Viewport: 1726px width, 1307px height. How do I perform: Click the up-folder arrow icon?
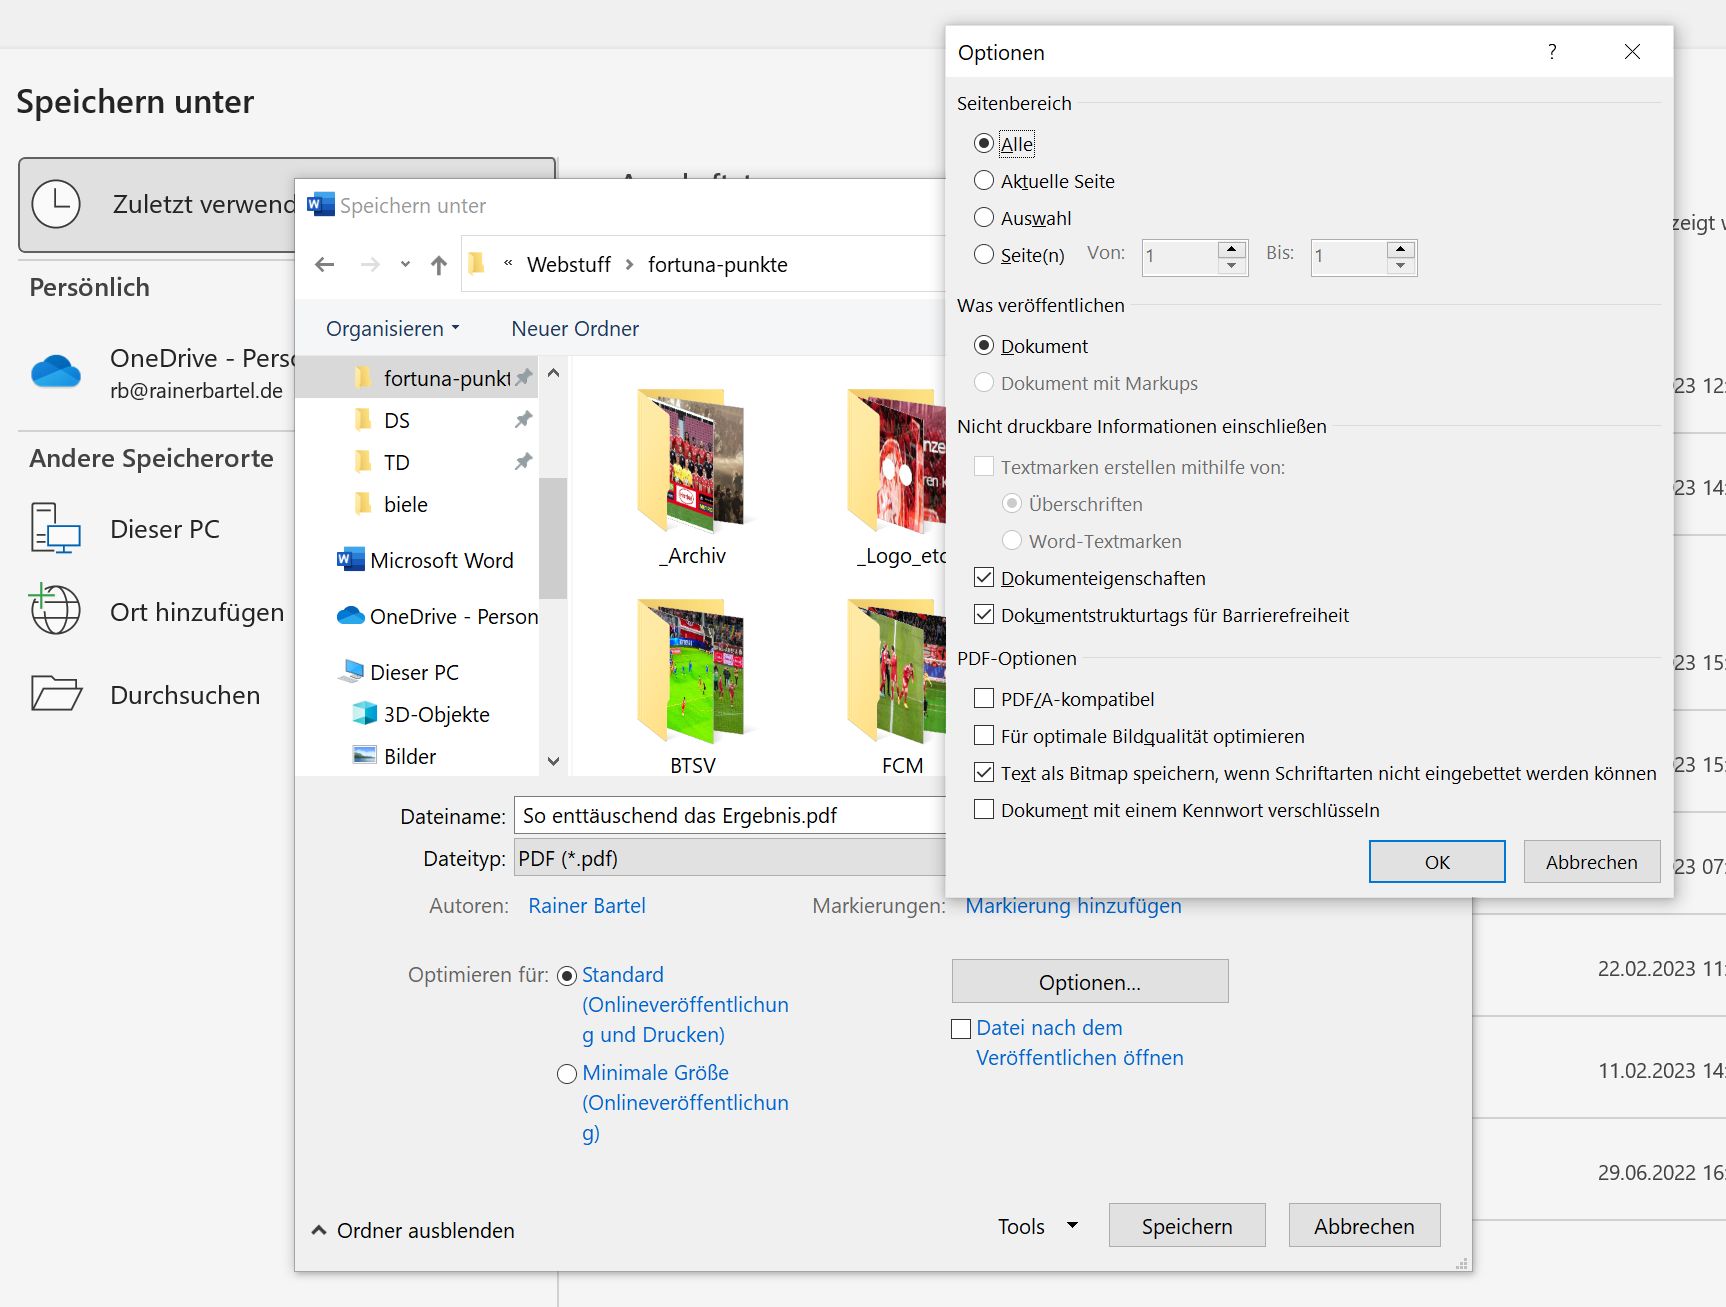438,265
